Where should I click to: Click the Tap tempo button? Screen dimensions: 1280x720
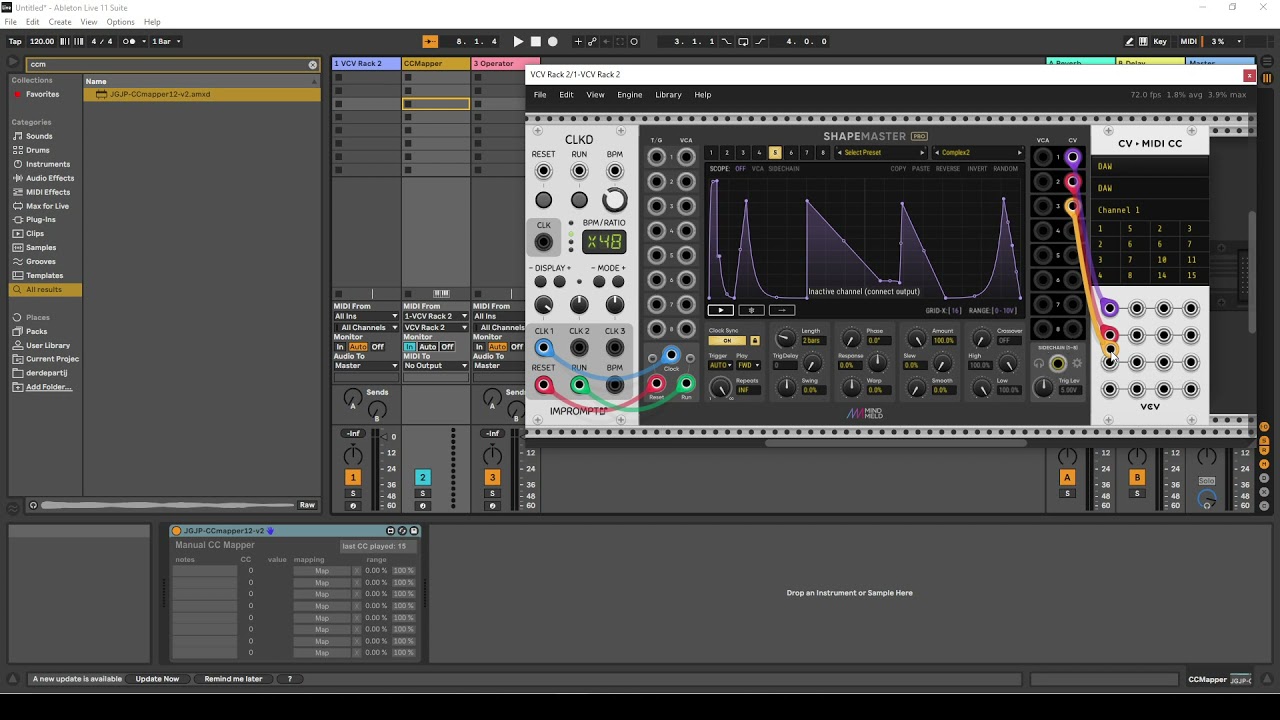(x=15, y=41)
